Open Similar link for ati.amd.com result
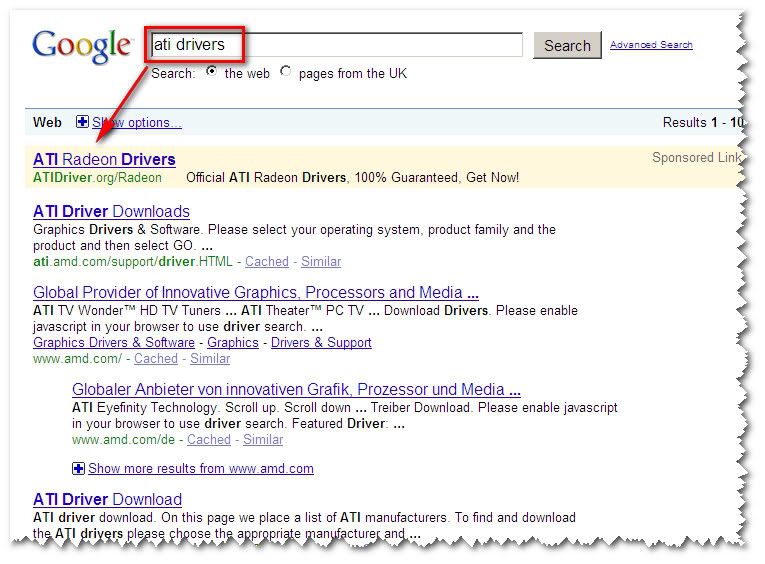The width and height of the screenshot is (765, 564). coord(321,262)
